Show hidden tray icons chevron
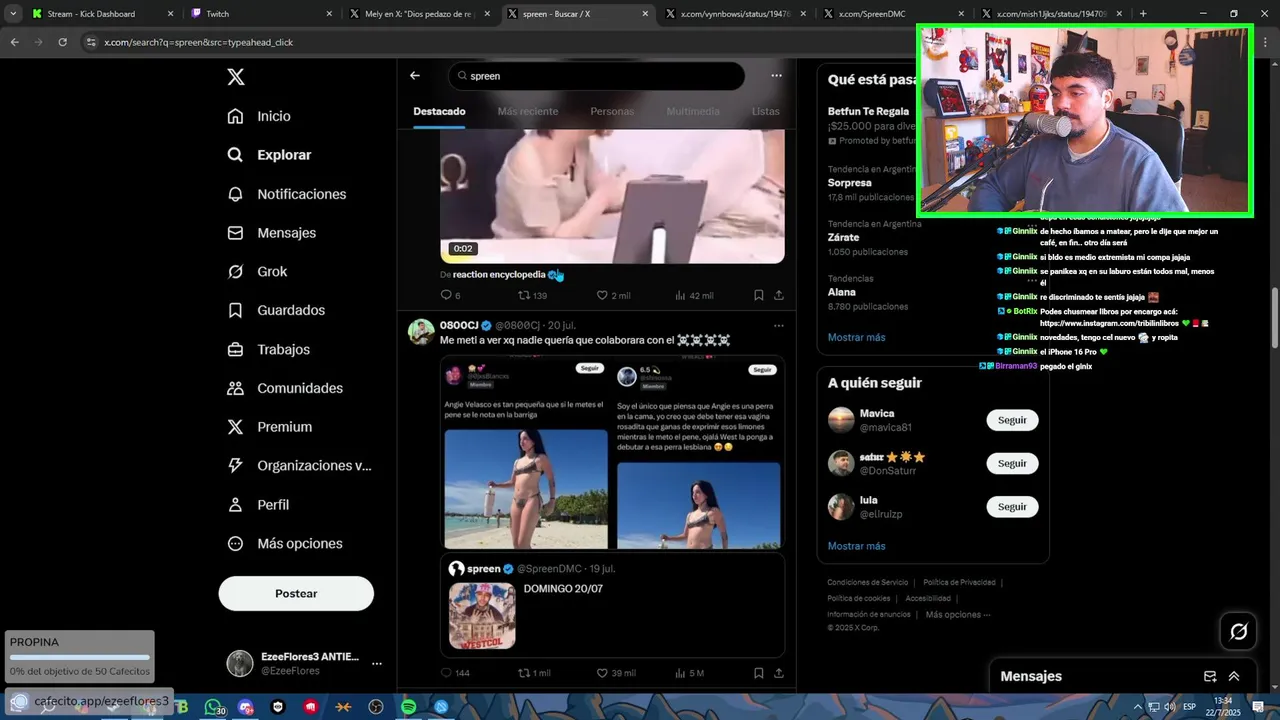This screenshot has width=1280, height=720. point(1137,707)
